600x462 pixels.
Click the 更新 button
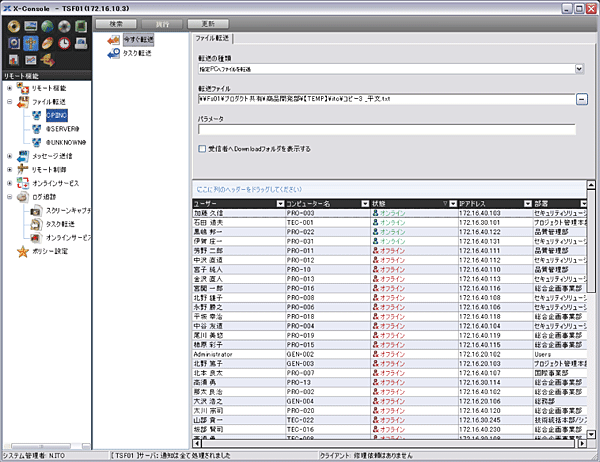[x=208, y=21]
